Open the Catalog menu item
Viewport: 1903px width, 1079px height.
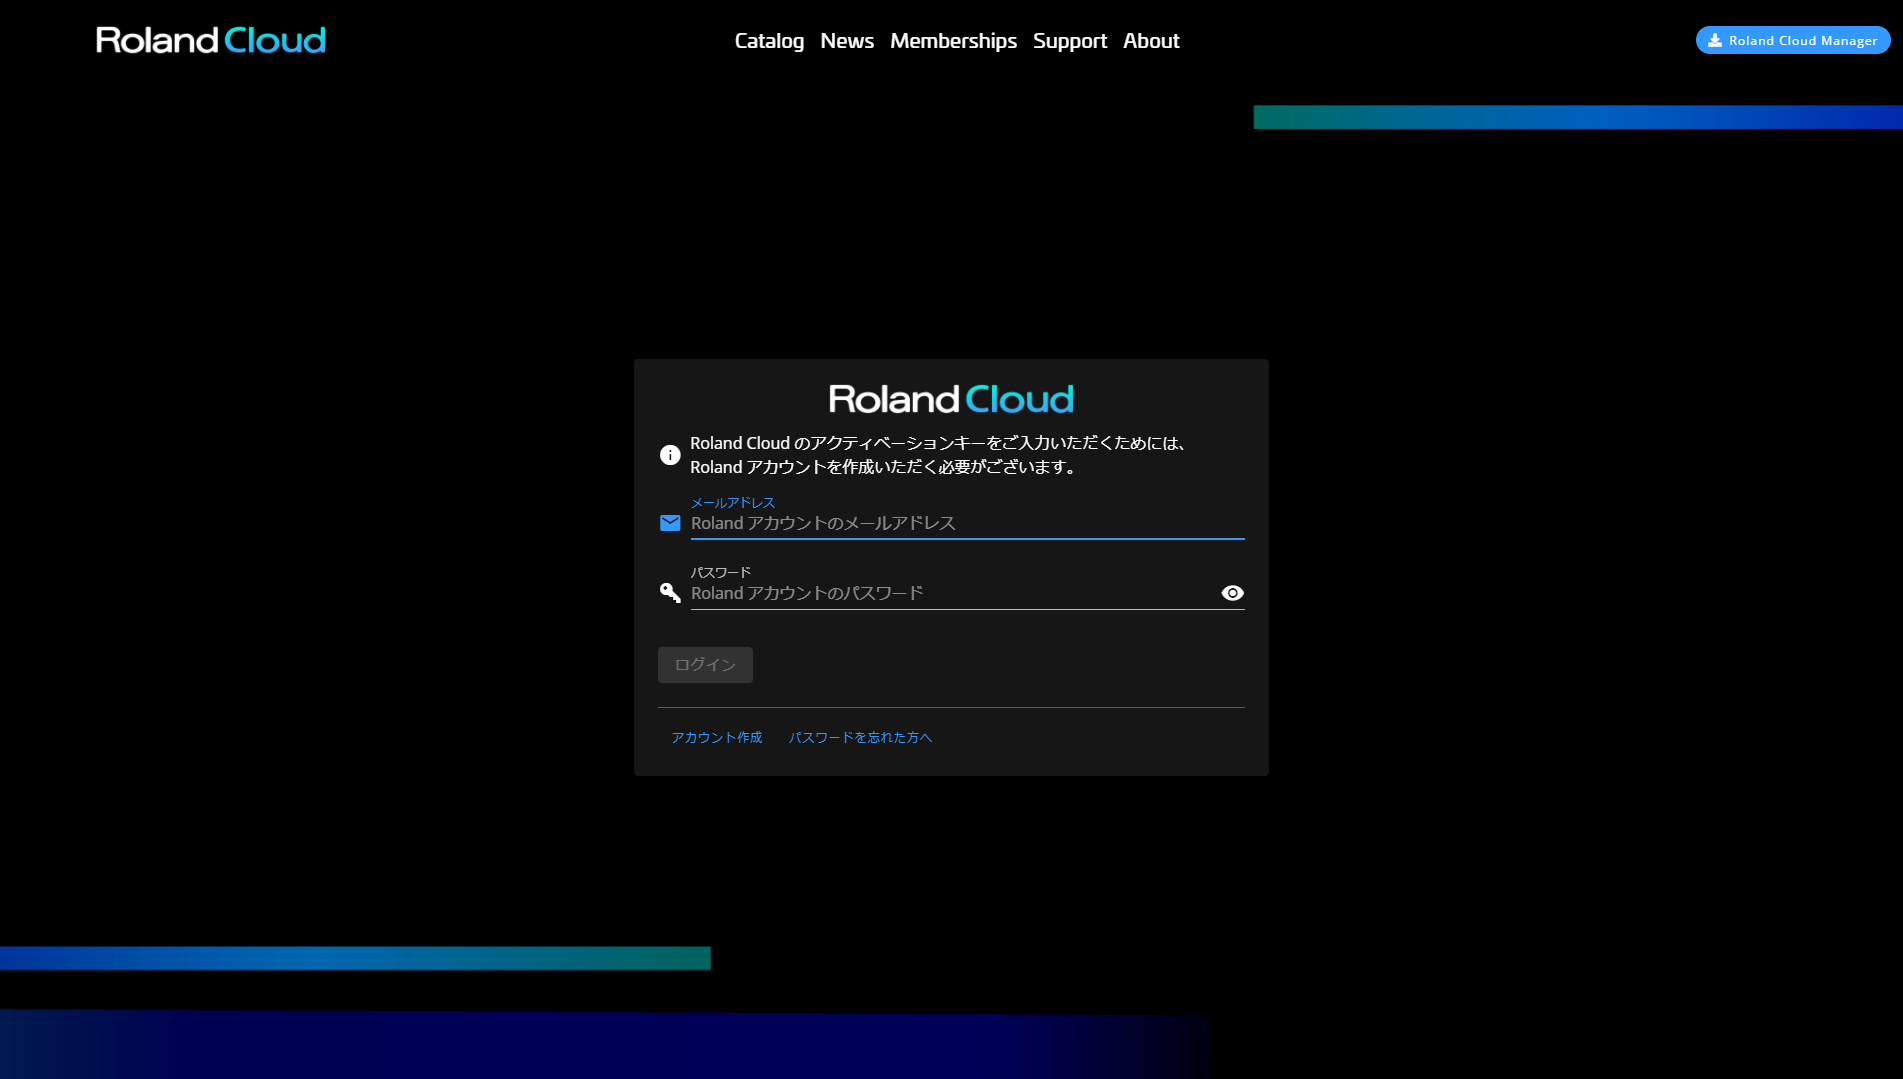pos(769,41)
